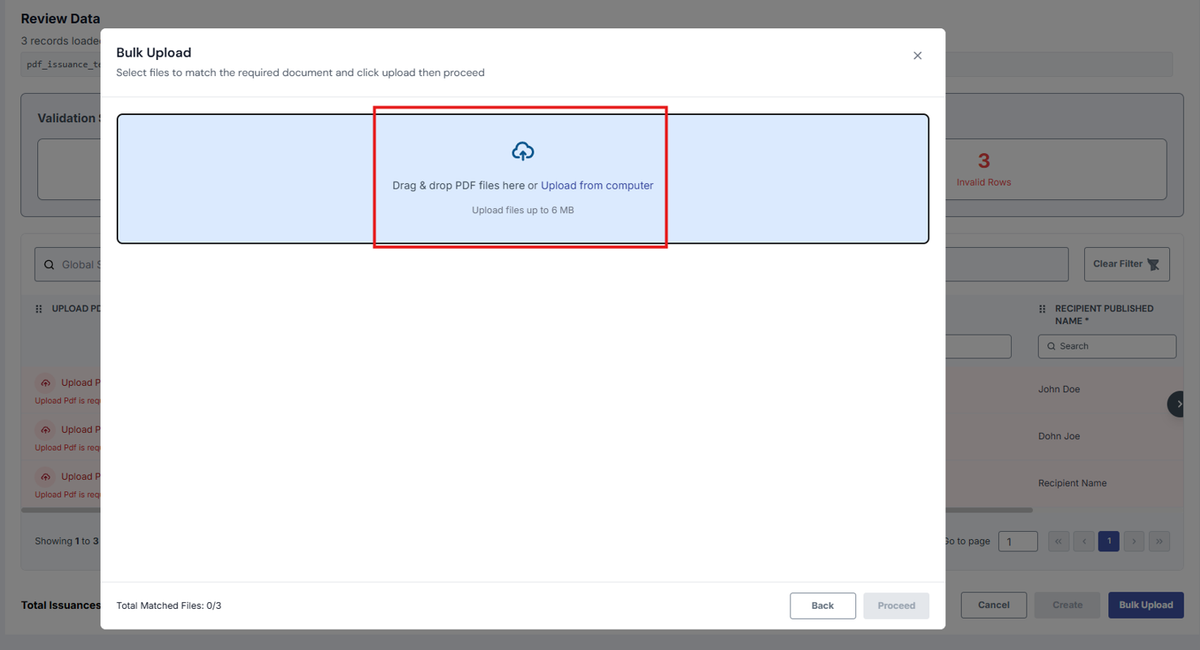Click the Go to page input field
Screen dimensions: 1200x650
pyautogui.click(x=1018, y=542)
